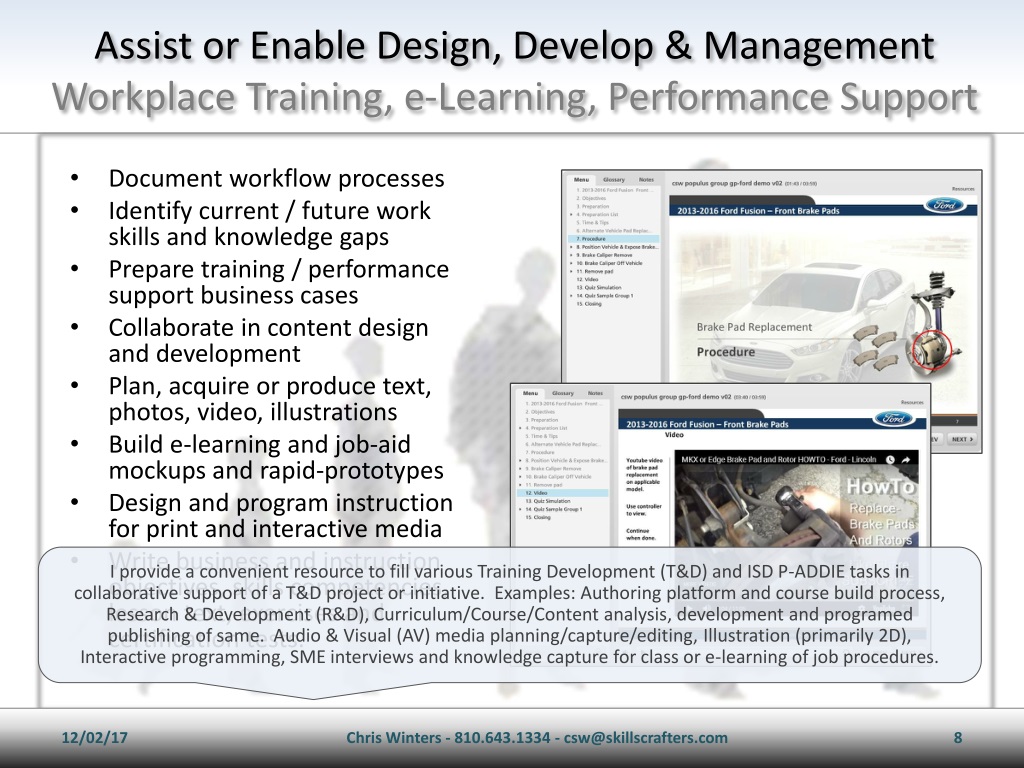Click the bullet 'Identify current / future work skills'

pyautogui.click(x=270, y=223)
